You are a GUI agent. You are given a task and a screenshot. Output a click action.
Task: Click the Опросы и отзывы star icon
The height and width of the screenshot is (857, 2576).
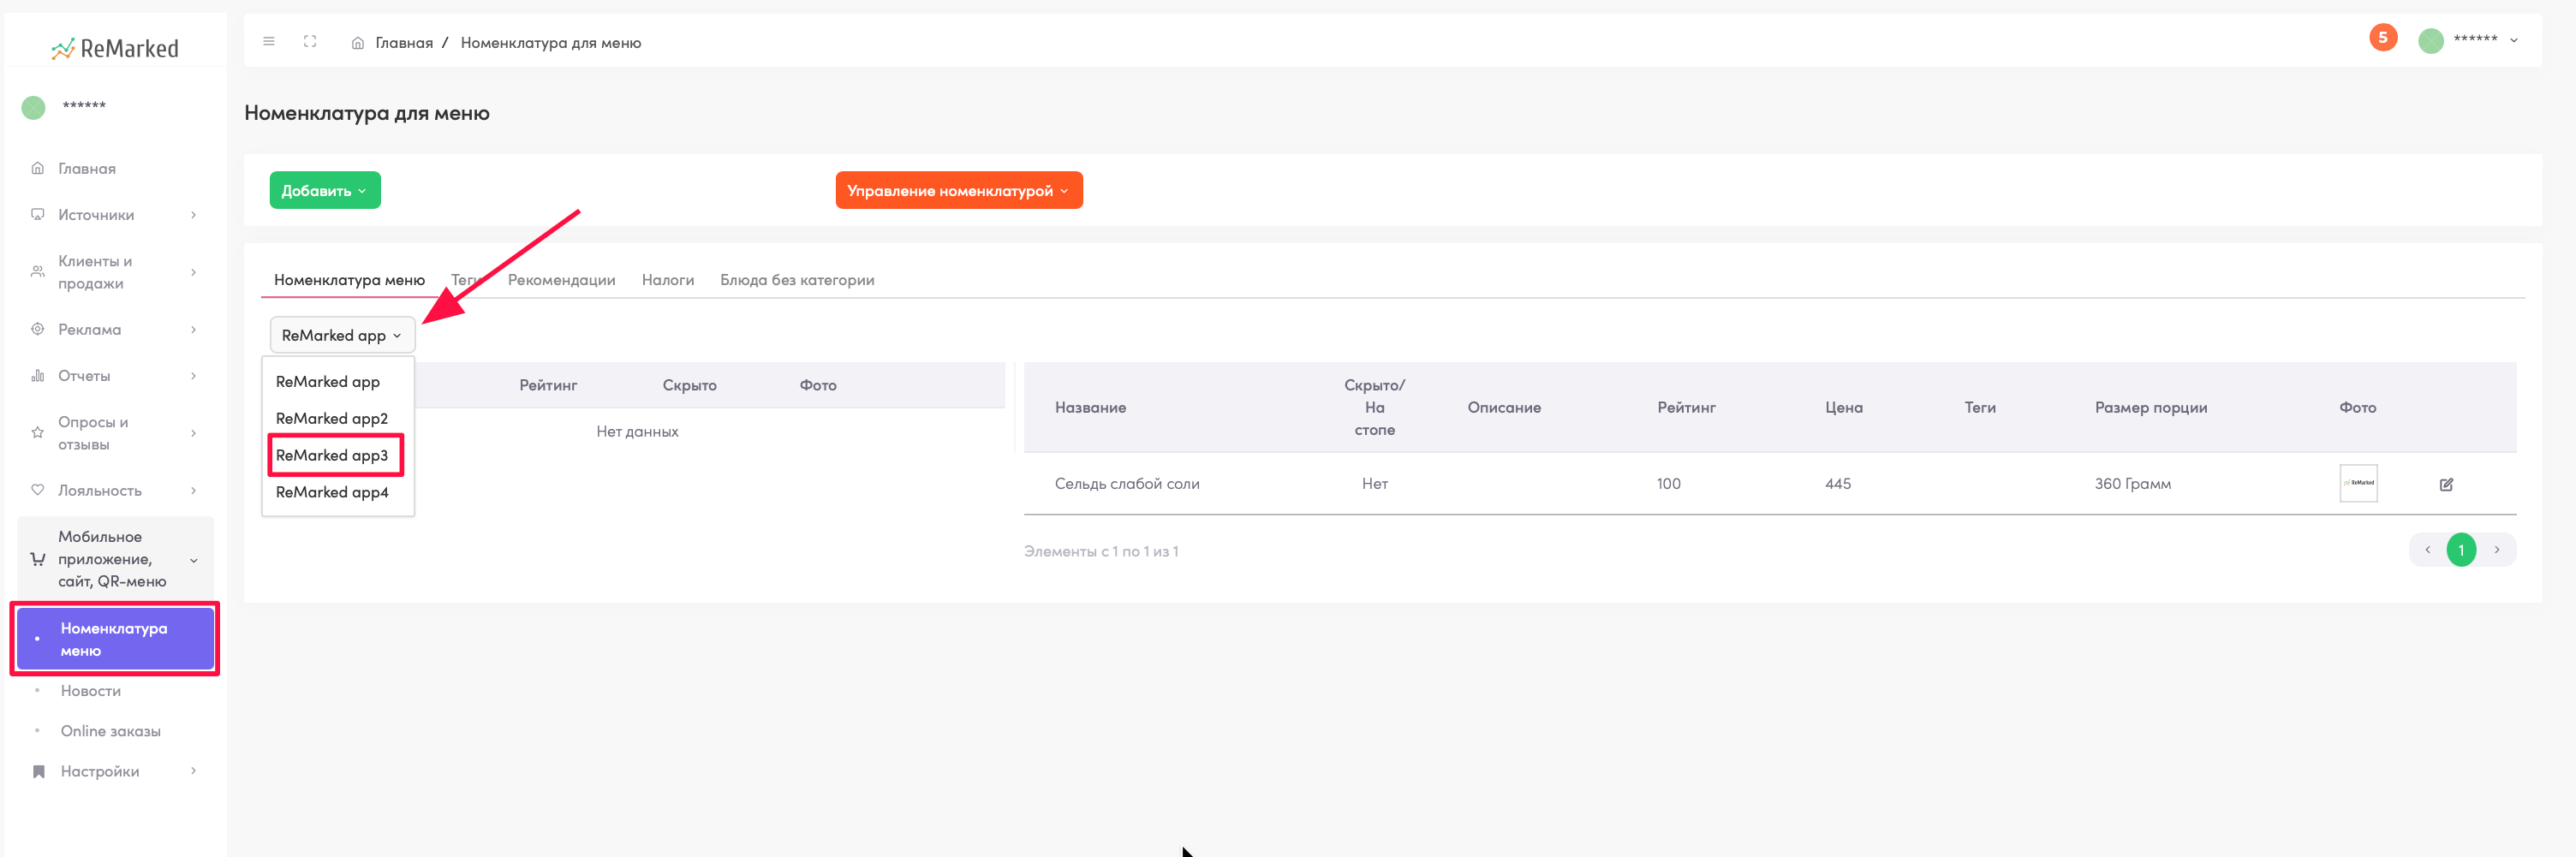38,433
